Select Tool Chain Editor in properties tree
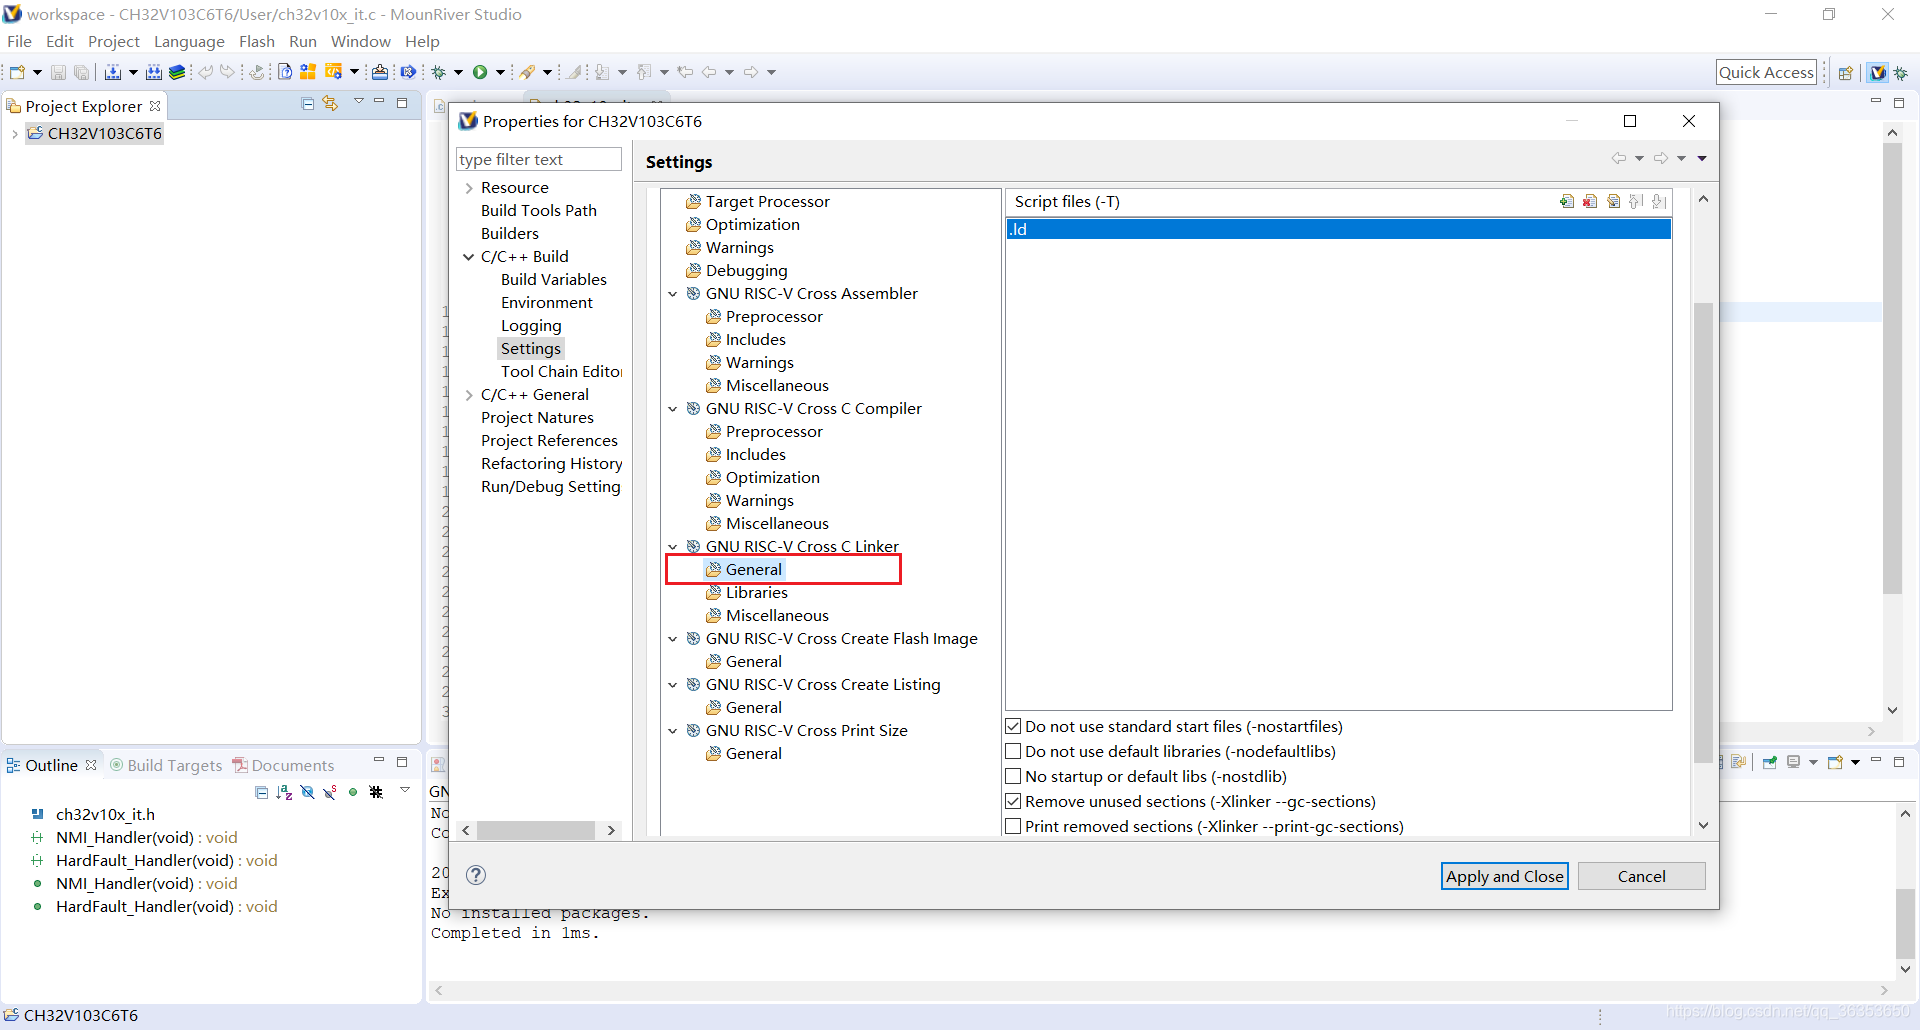The height and width of the screenshot is (1030, 1920). [561, 372]
